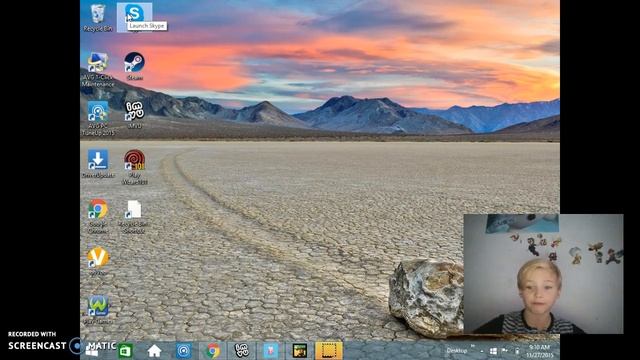Open the dark game icon in taskbar

pyautogui.click(x=300, y=351)
